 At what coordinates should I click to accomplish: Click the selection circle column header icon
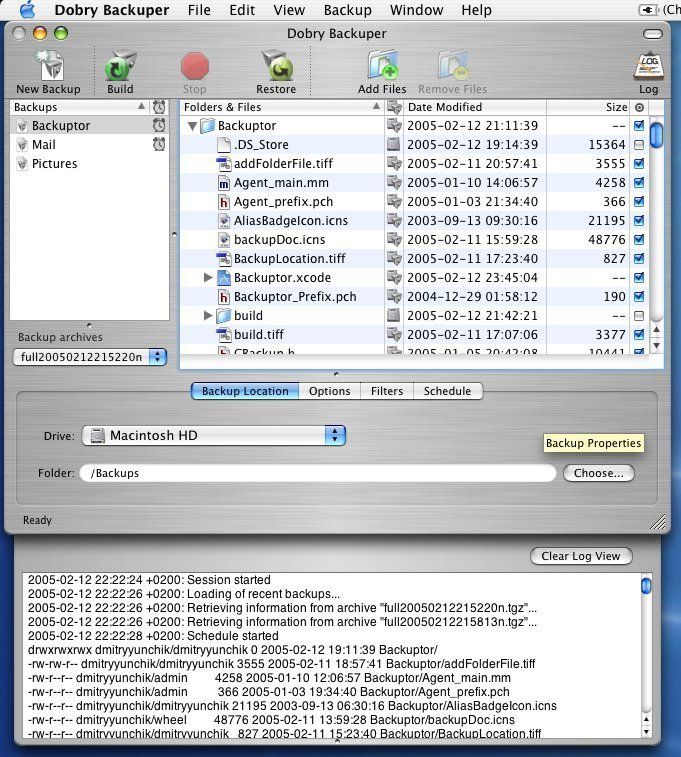pos(639,107)
